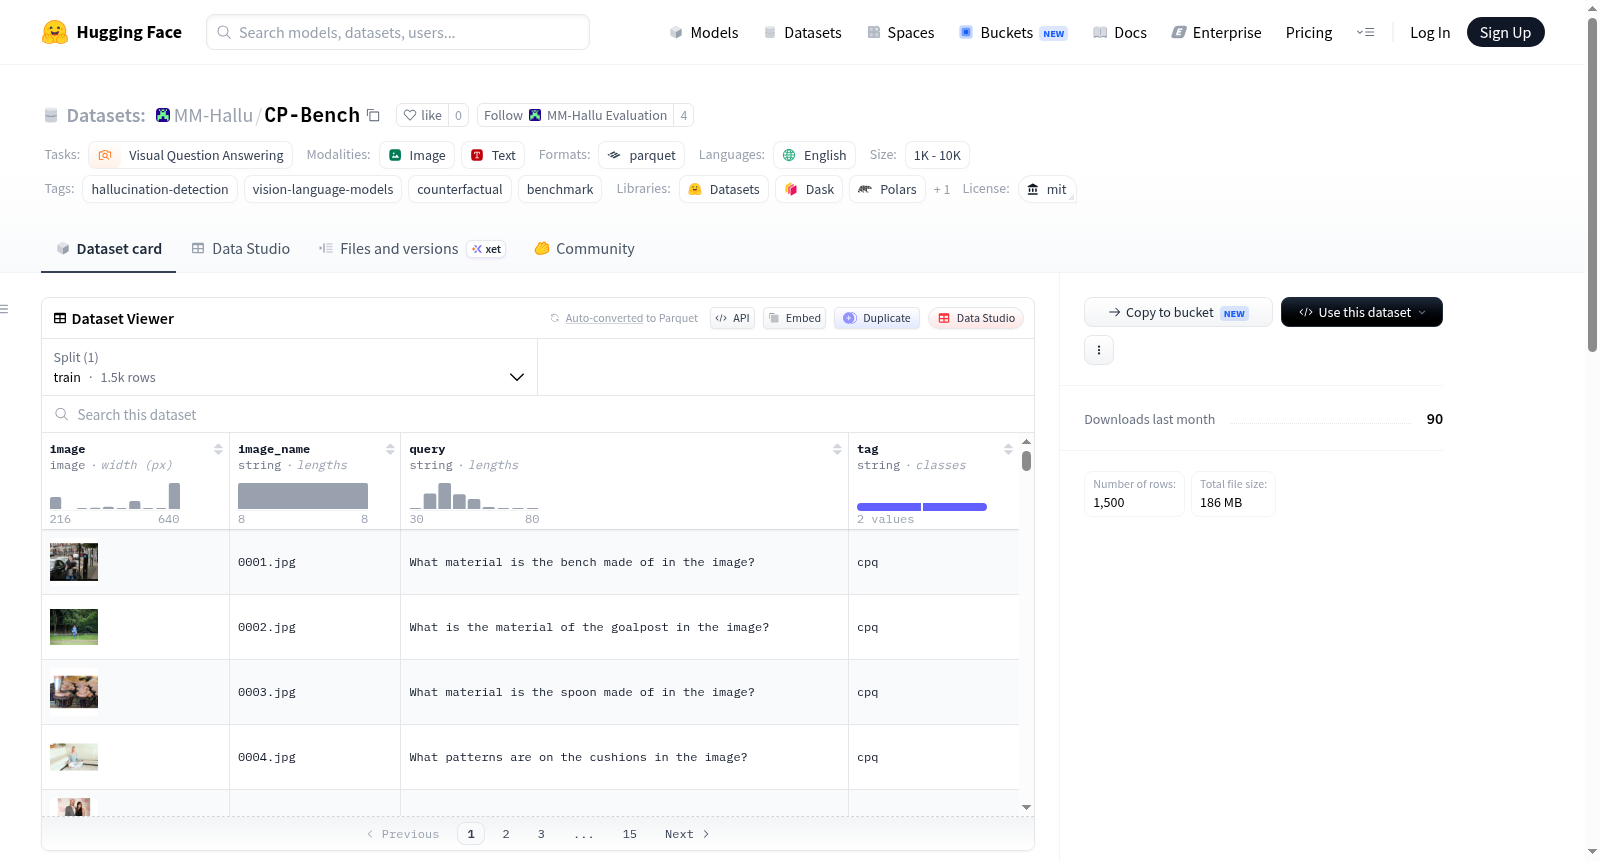Viewport: 1600px width, 861px height.
Task: Open the Spaces page
Action: 900,32
